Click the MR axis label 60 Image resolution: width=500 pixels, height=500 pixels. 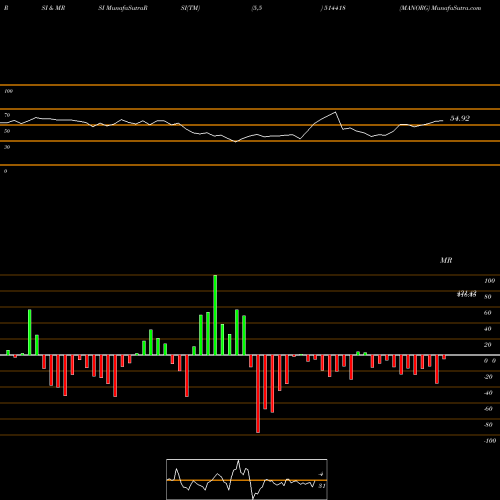coord(487,313)
